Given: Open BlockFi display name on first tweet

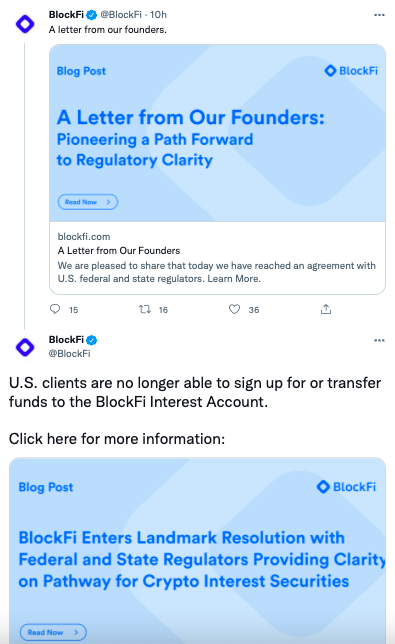Looking at the screenshot, I should point(66,15).
